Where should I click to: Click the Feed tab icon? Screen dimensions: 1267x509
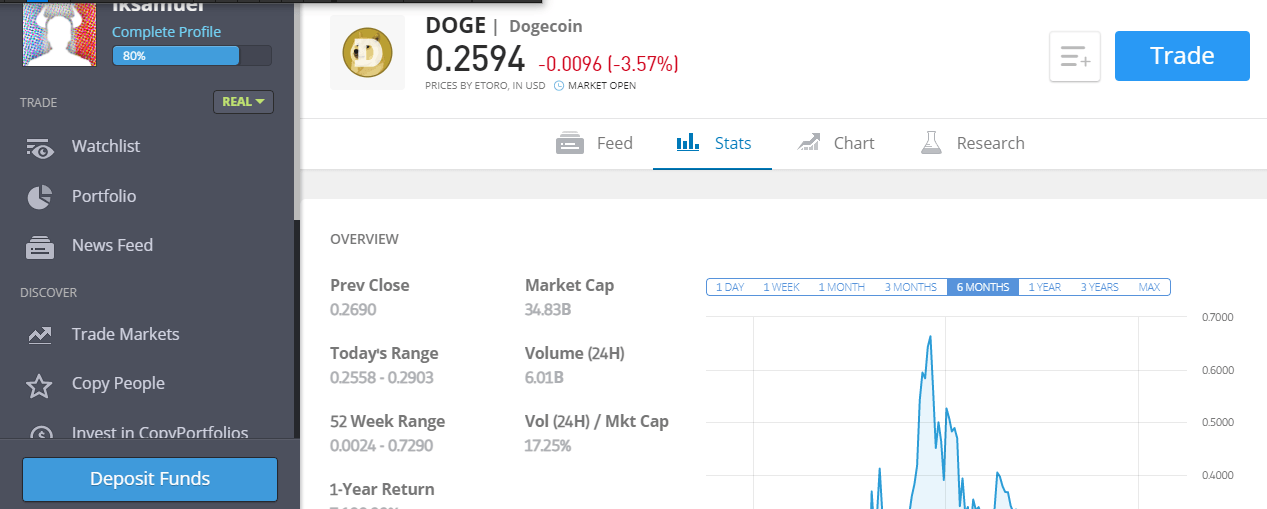pyautogui.click(x=570, y=143)
